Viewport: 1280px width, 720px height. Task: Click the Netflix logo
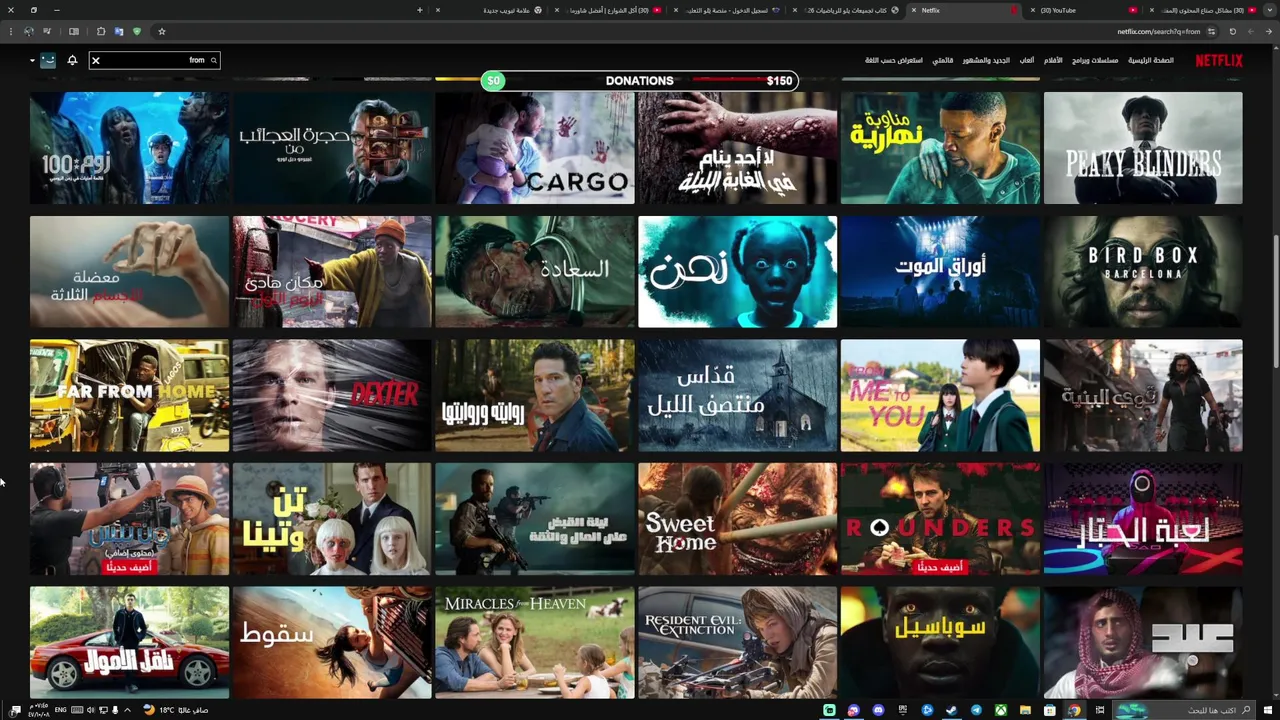(x=1219, y=60)
